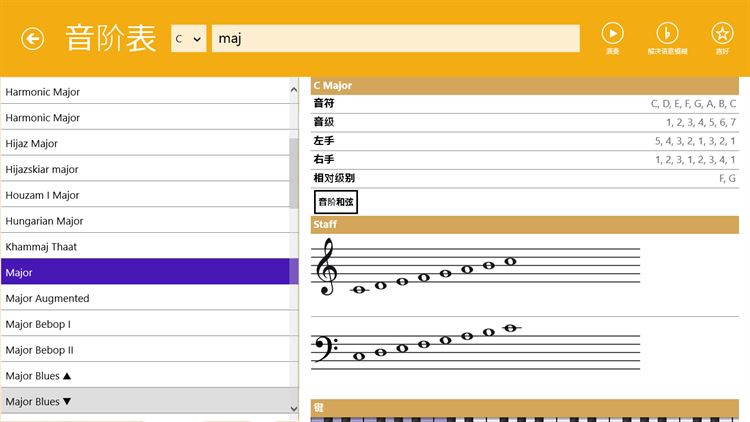The width and height of the screenshot is (750, 422).
Task: Click the degrees value 1, 2, 3, 4, 5, 6, 7
Action: coord(701,122)
